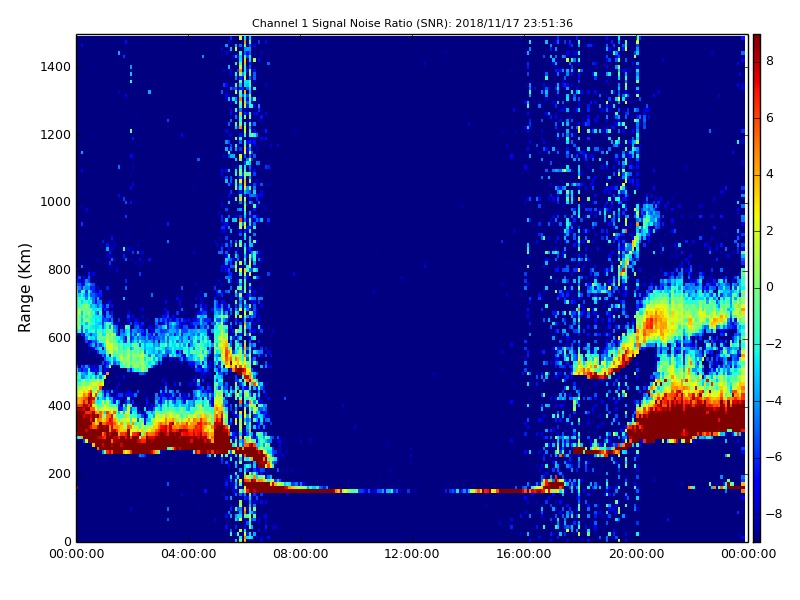Click the 1400 range tick label
Image resolution: width=800 pixels, height=600 pixels.
tap(55, 67)
